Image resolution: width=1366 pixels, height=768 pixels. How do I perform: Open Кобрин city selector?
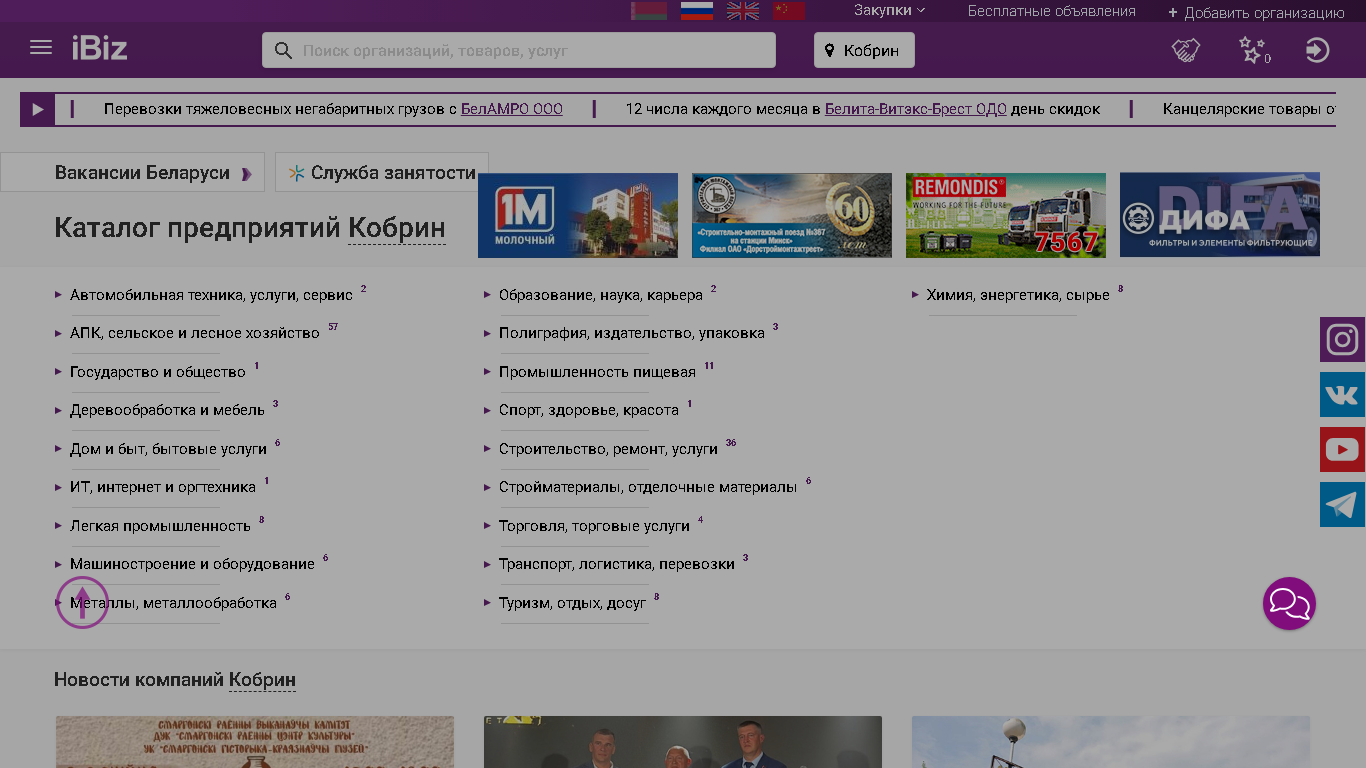[864, 50]
